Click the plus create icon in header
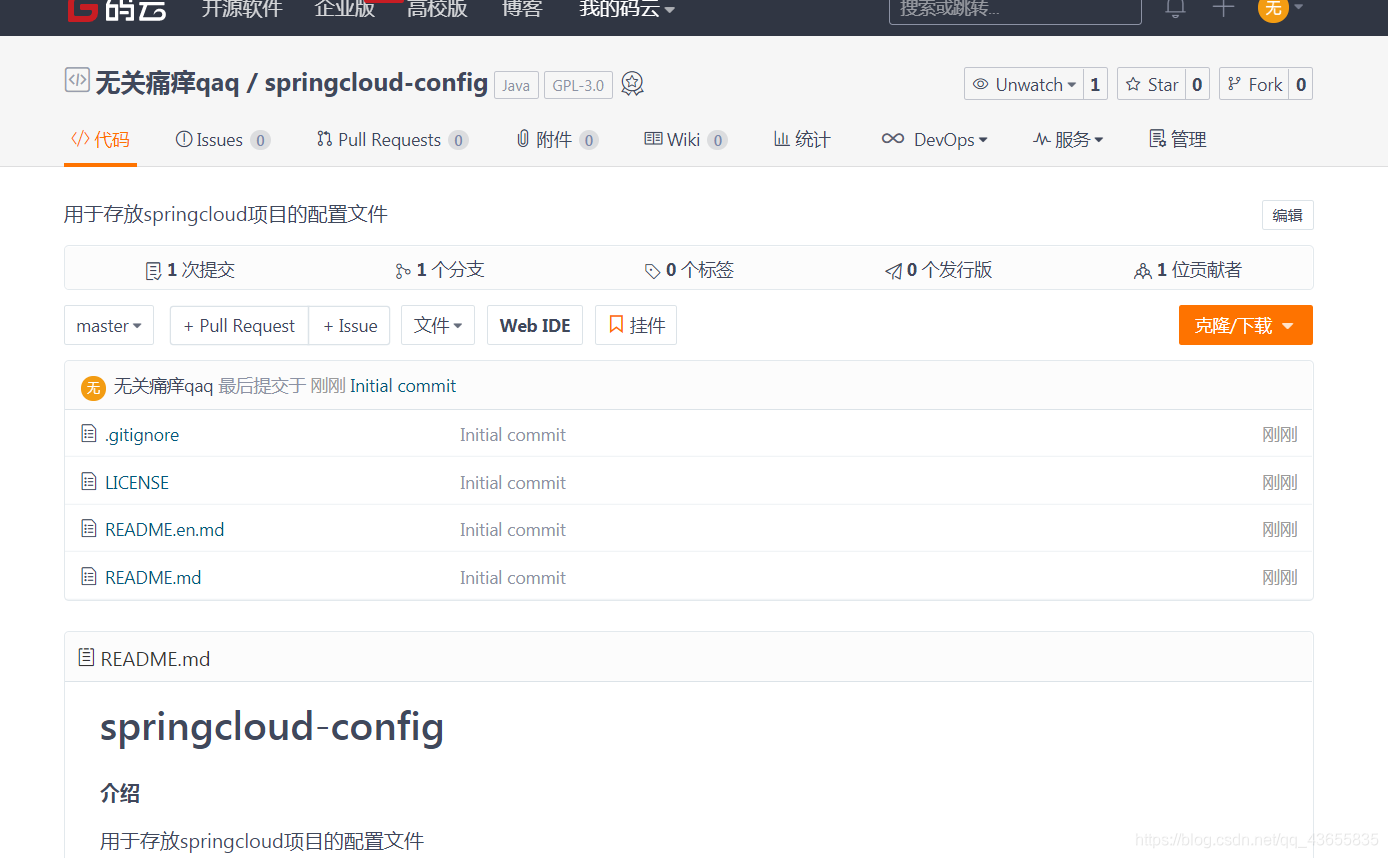This screenshot has width=1388, height=858. 1223,8
